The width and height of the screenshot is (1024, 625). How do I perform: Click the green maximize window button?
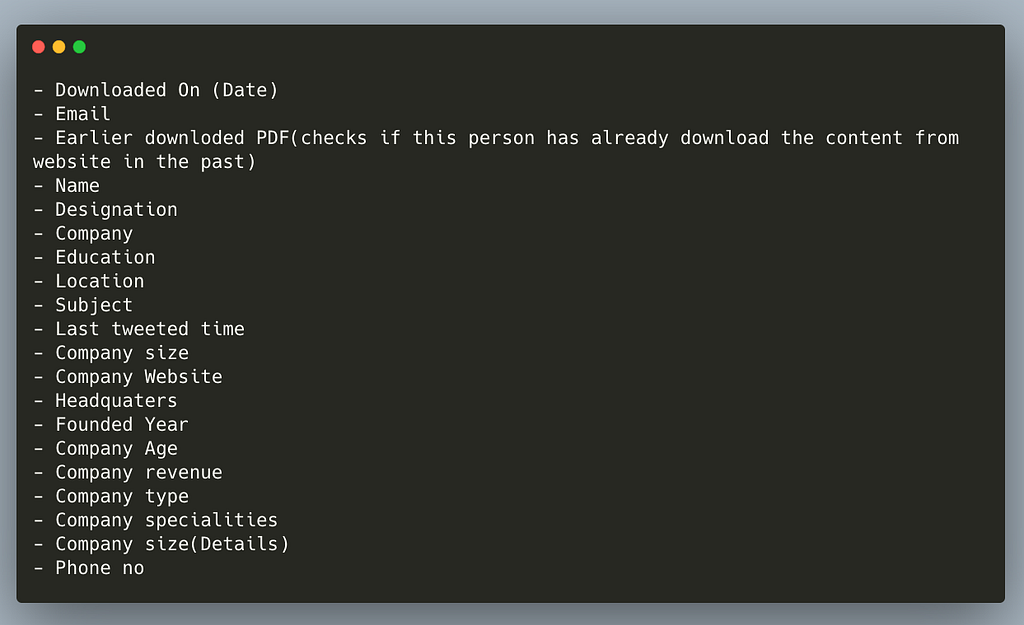80,47
